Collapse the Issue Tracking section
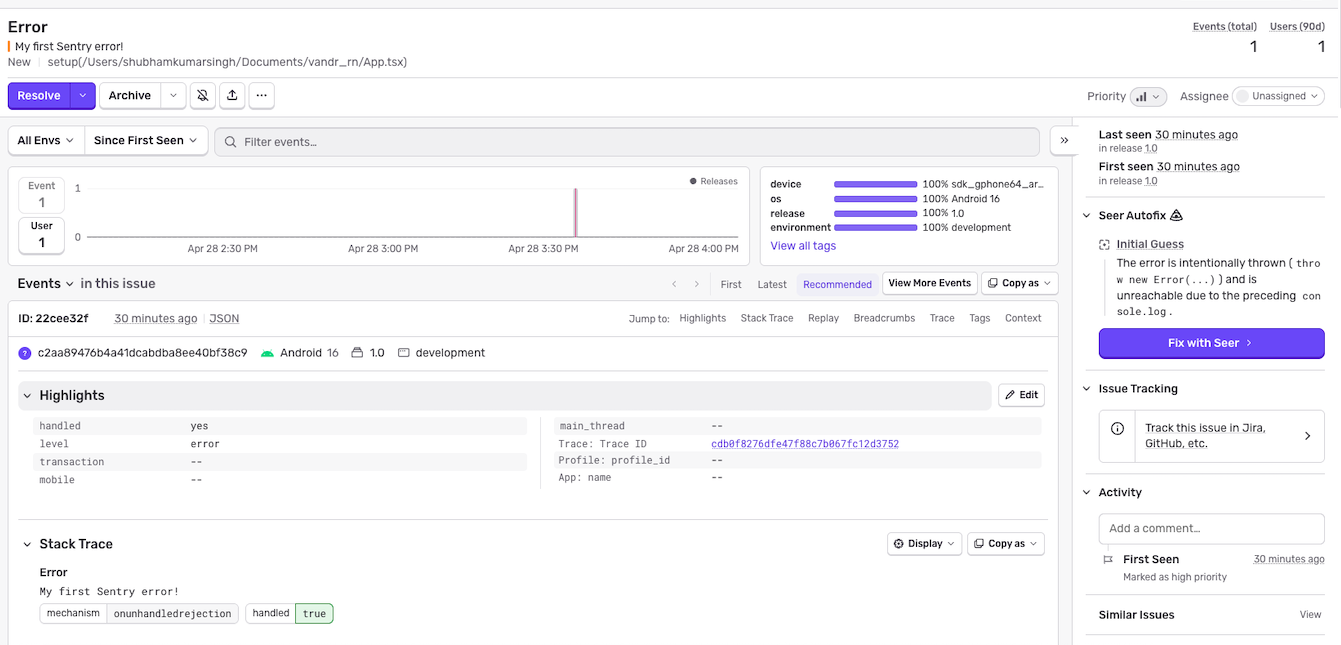This screenshot has width=1341, height=645. pyautogui.click(x=1088, y=389)
